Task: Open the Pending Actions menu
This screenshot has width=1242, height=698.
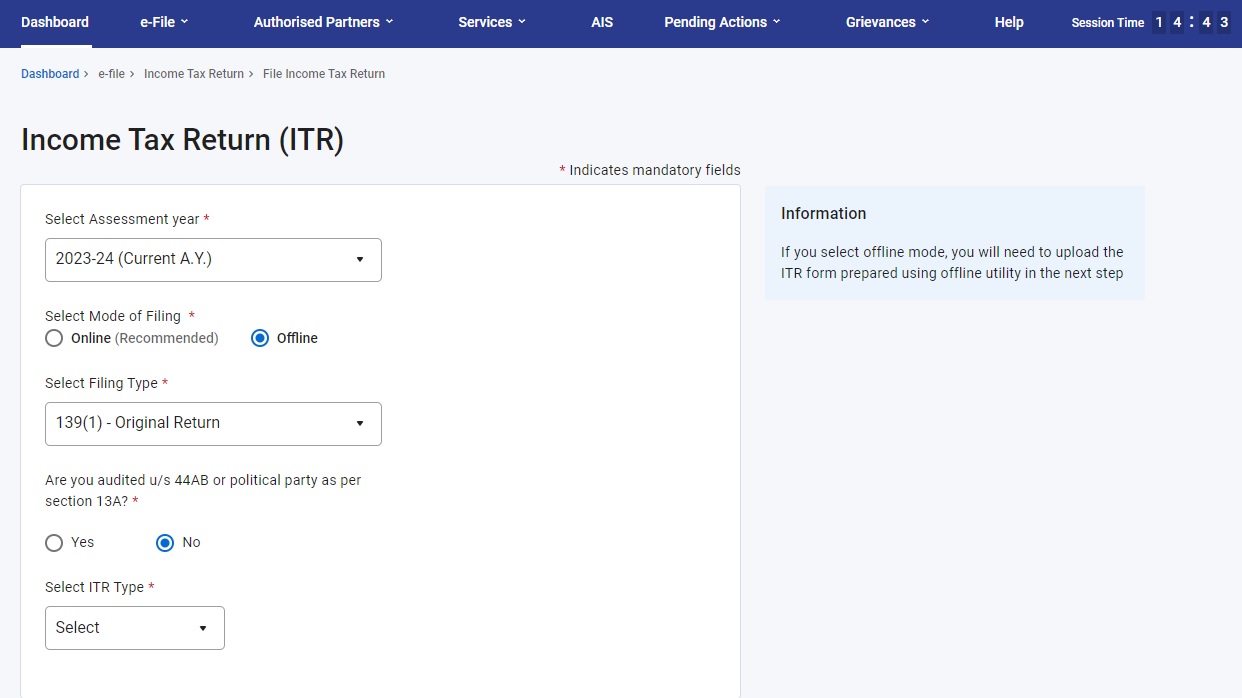Action: [721, 21]
